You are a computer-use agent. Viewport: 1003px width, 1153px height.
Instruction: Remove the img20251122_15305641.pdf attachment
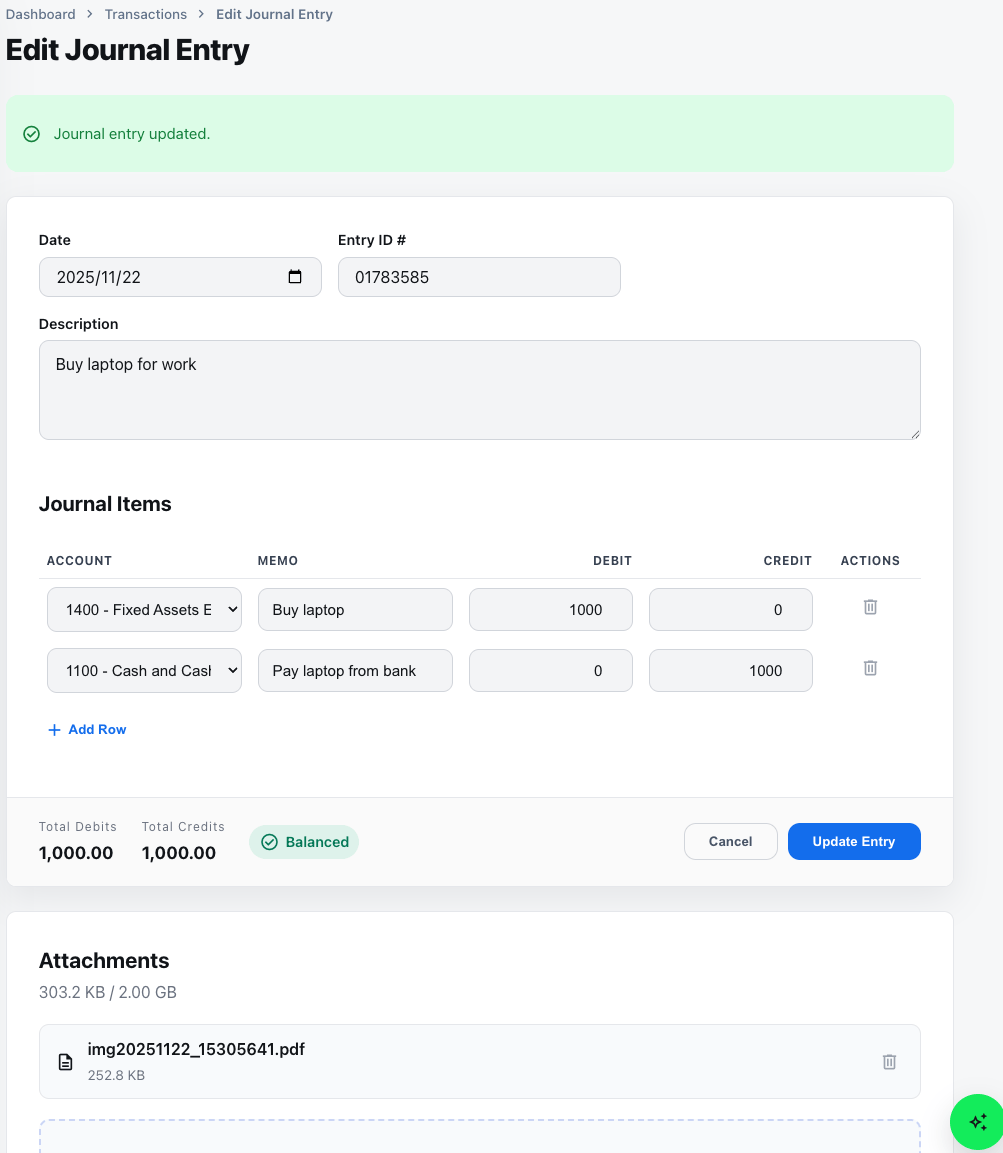pyautogui.click(x=889, y=1062)
